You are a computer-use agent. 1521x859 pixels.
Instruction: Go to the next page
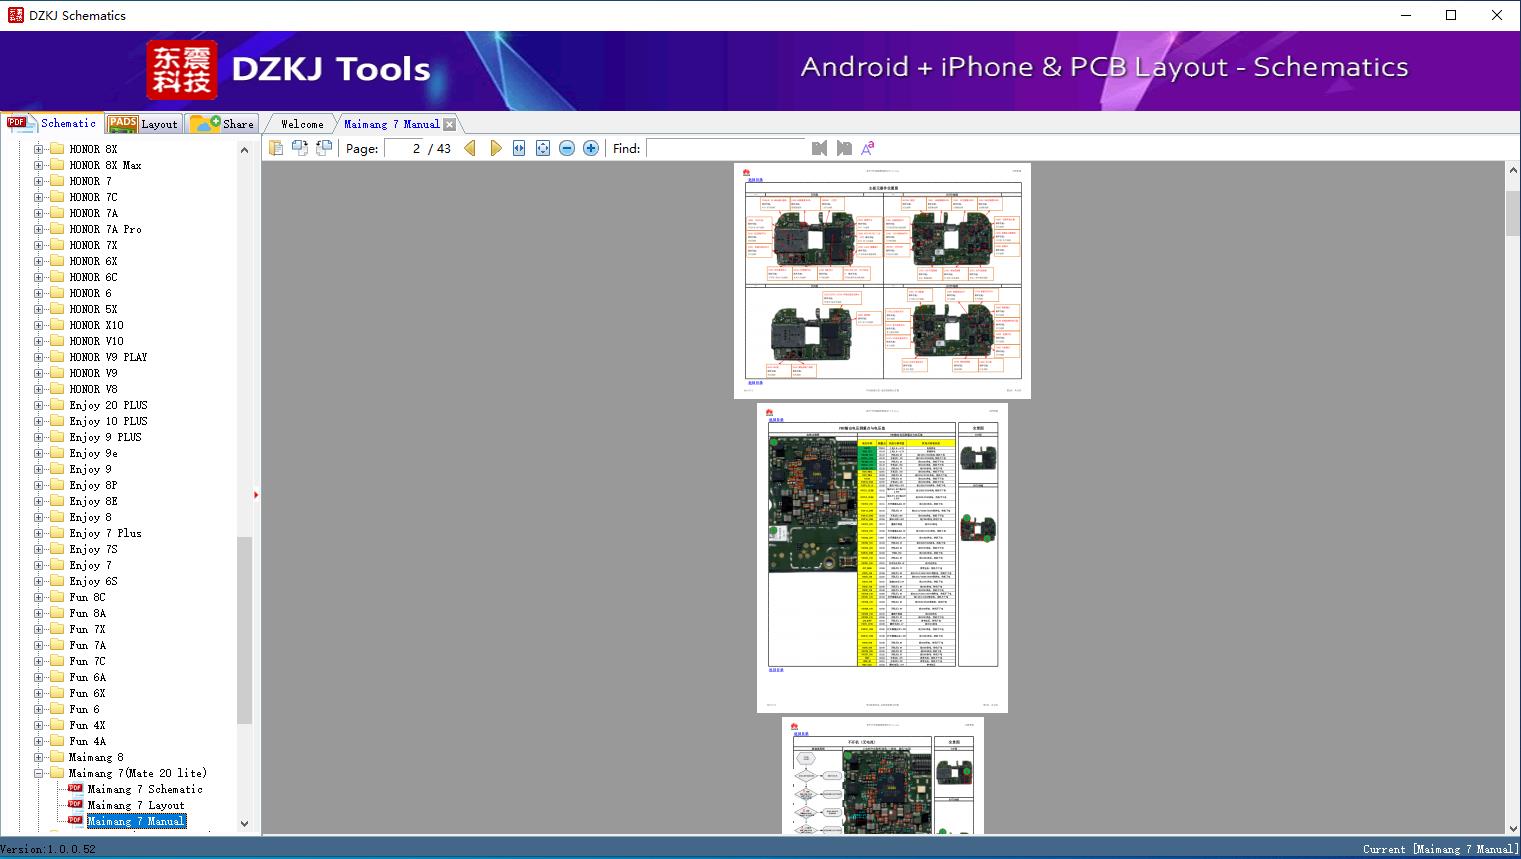(x=496, y=148)
